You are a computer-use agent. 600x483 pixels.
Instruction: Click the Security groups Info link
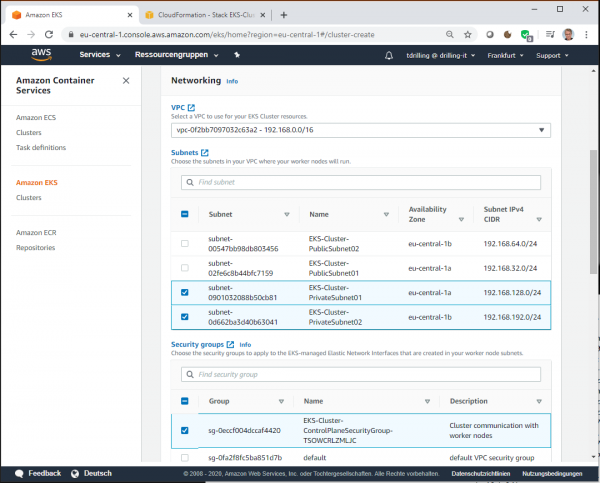point(245,344)
